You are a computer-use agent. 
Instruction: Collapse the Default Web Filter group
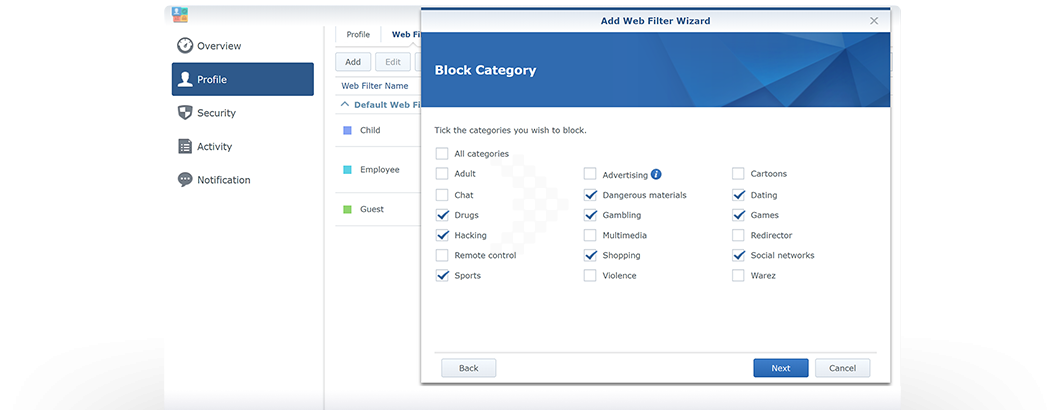click(x=345, y=104)
